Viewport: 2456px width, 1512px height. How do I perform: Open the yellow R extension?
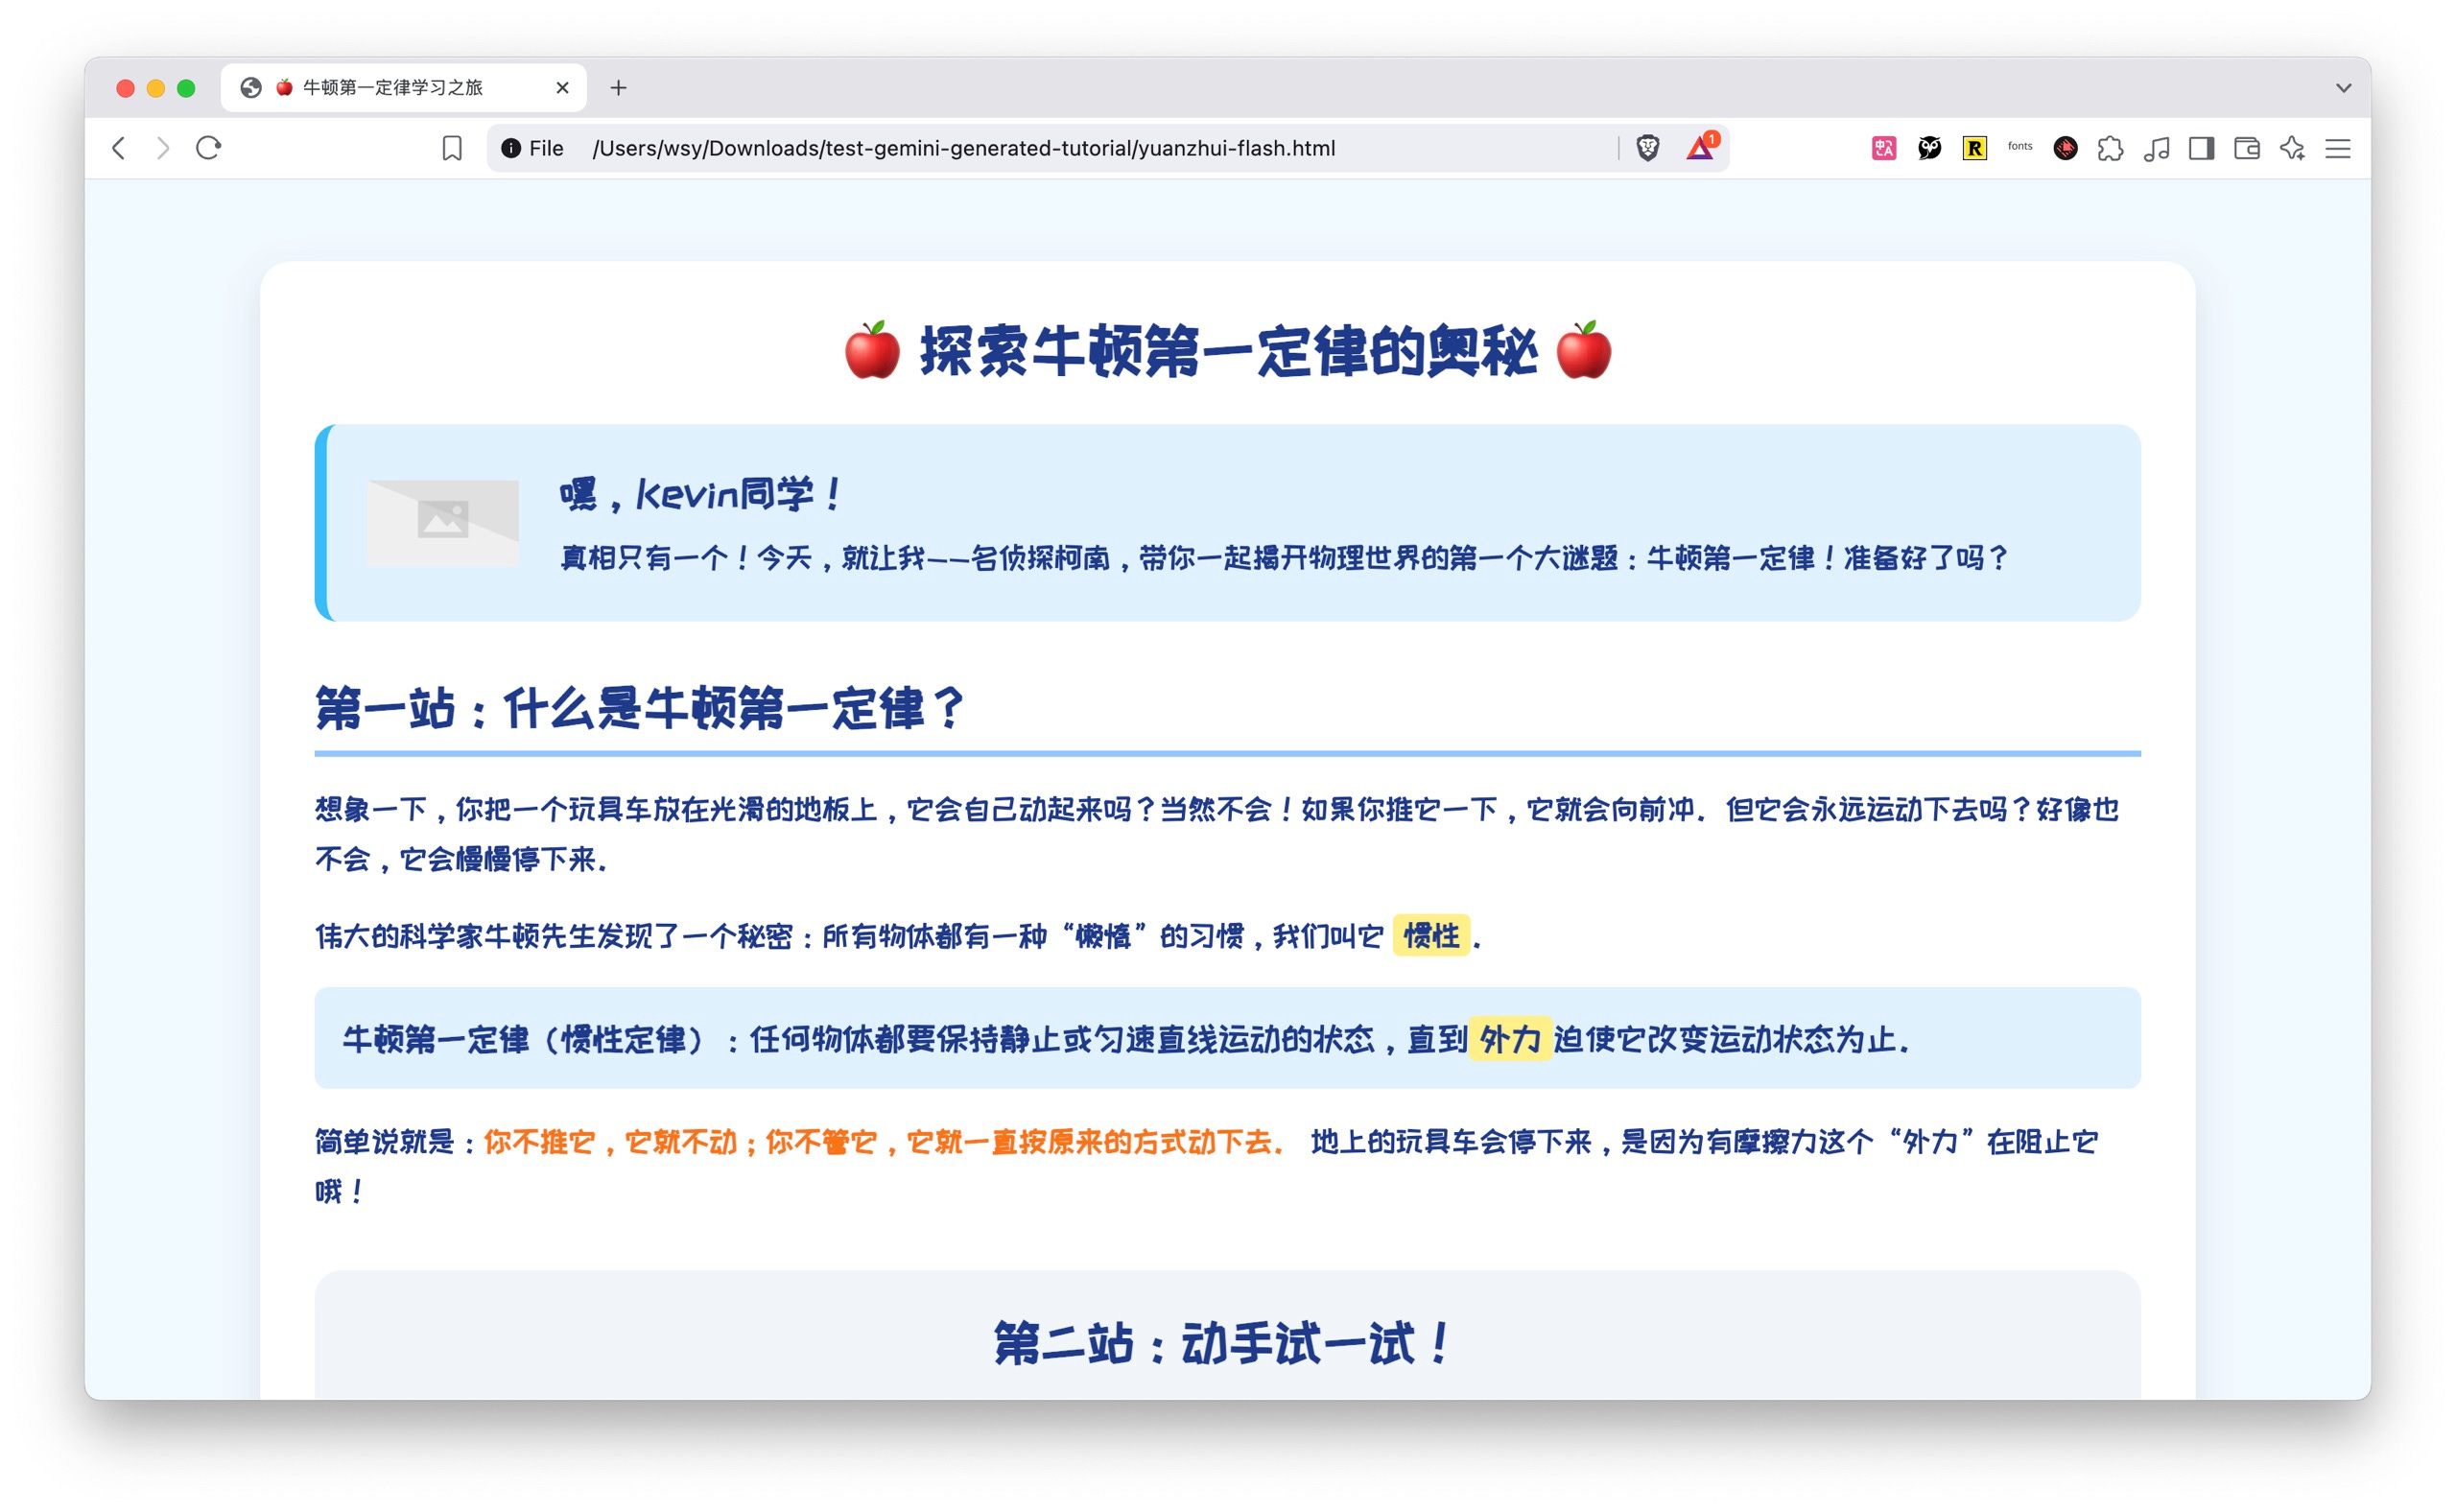1974,148
